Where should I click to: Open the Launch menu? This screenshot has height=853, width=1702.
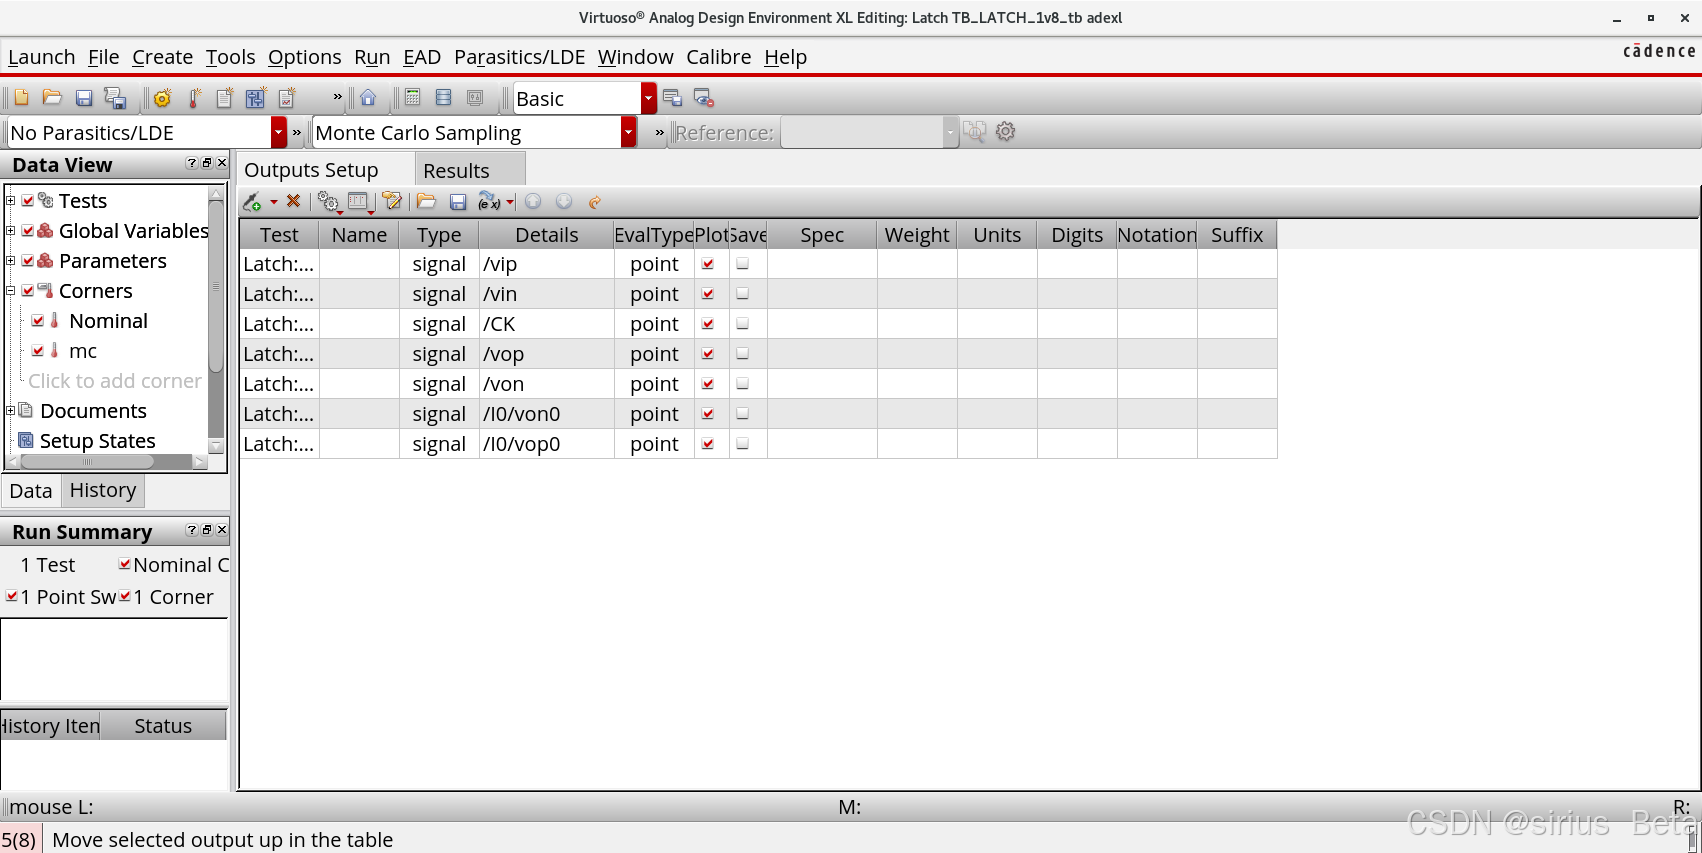[42, 57]
